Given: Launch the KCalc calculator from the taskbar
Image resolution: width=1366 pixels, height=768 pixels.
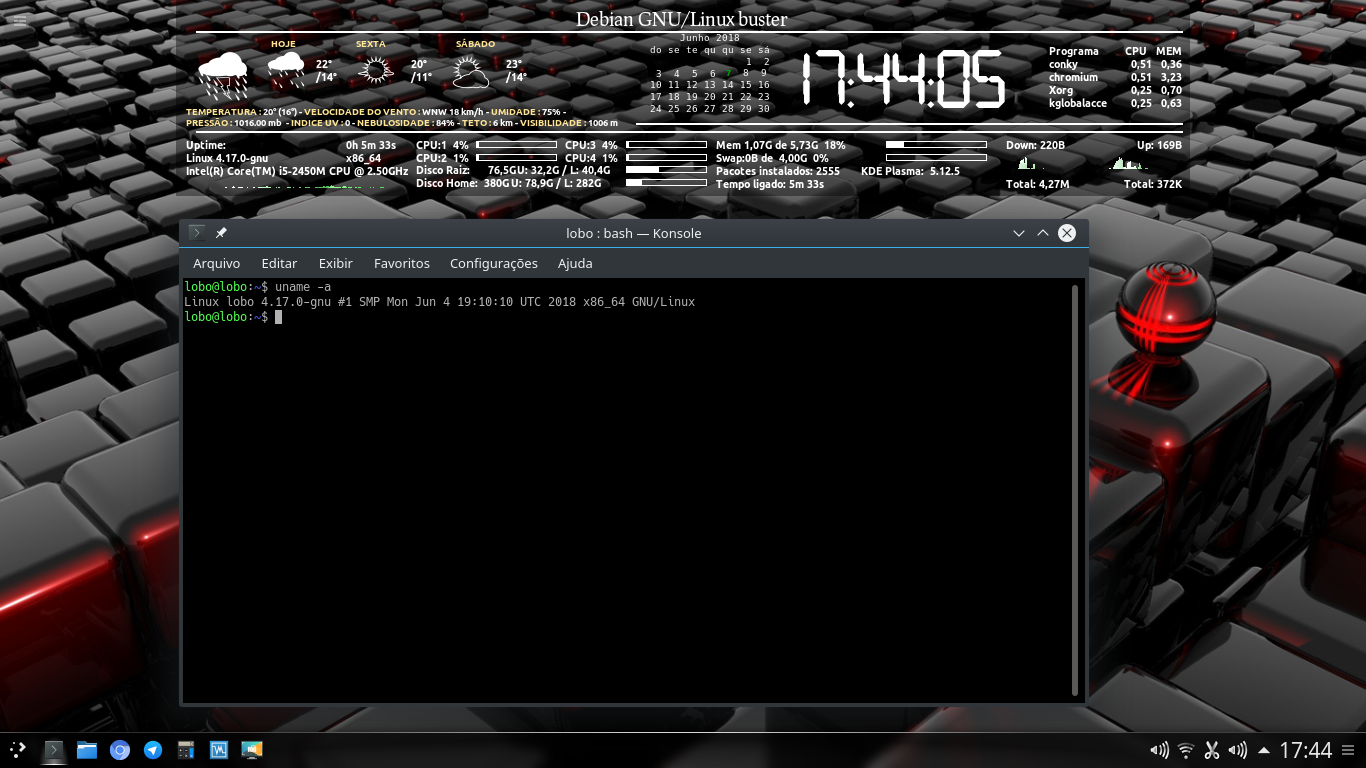Looking at the screenshot, I should pos(185,750).
